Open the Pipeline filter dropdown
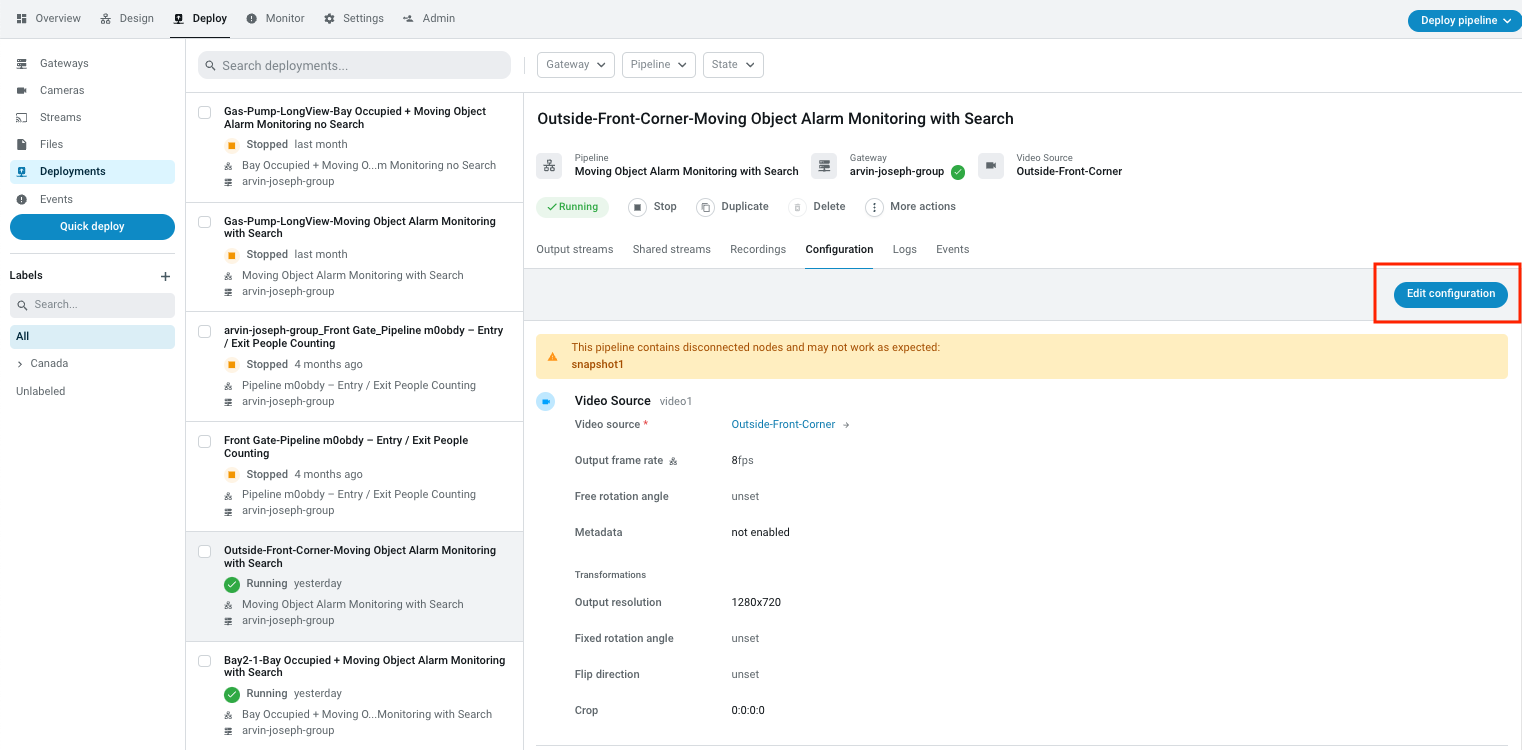The image size is (1522, 750). [x=658, y=64]
